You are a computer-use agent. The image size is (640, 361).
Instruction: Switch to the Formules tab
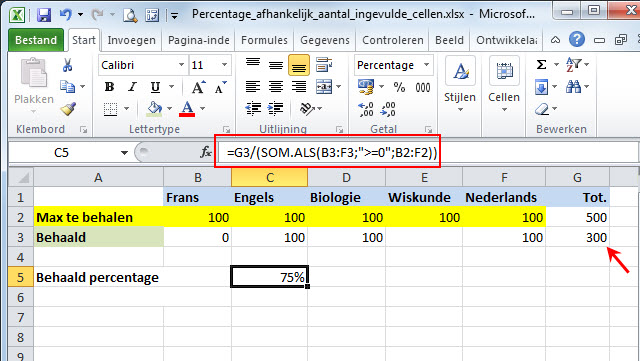(x=264, y=40)
